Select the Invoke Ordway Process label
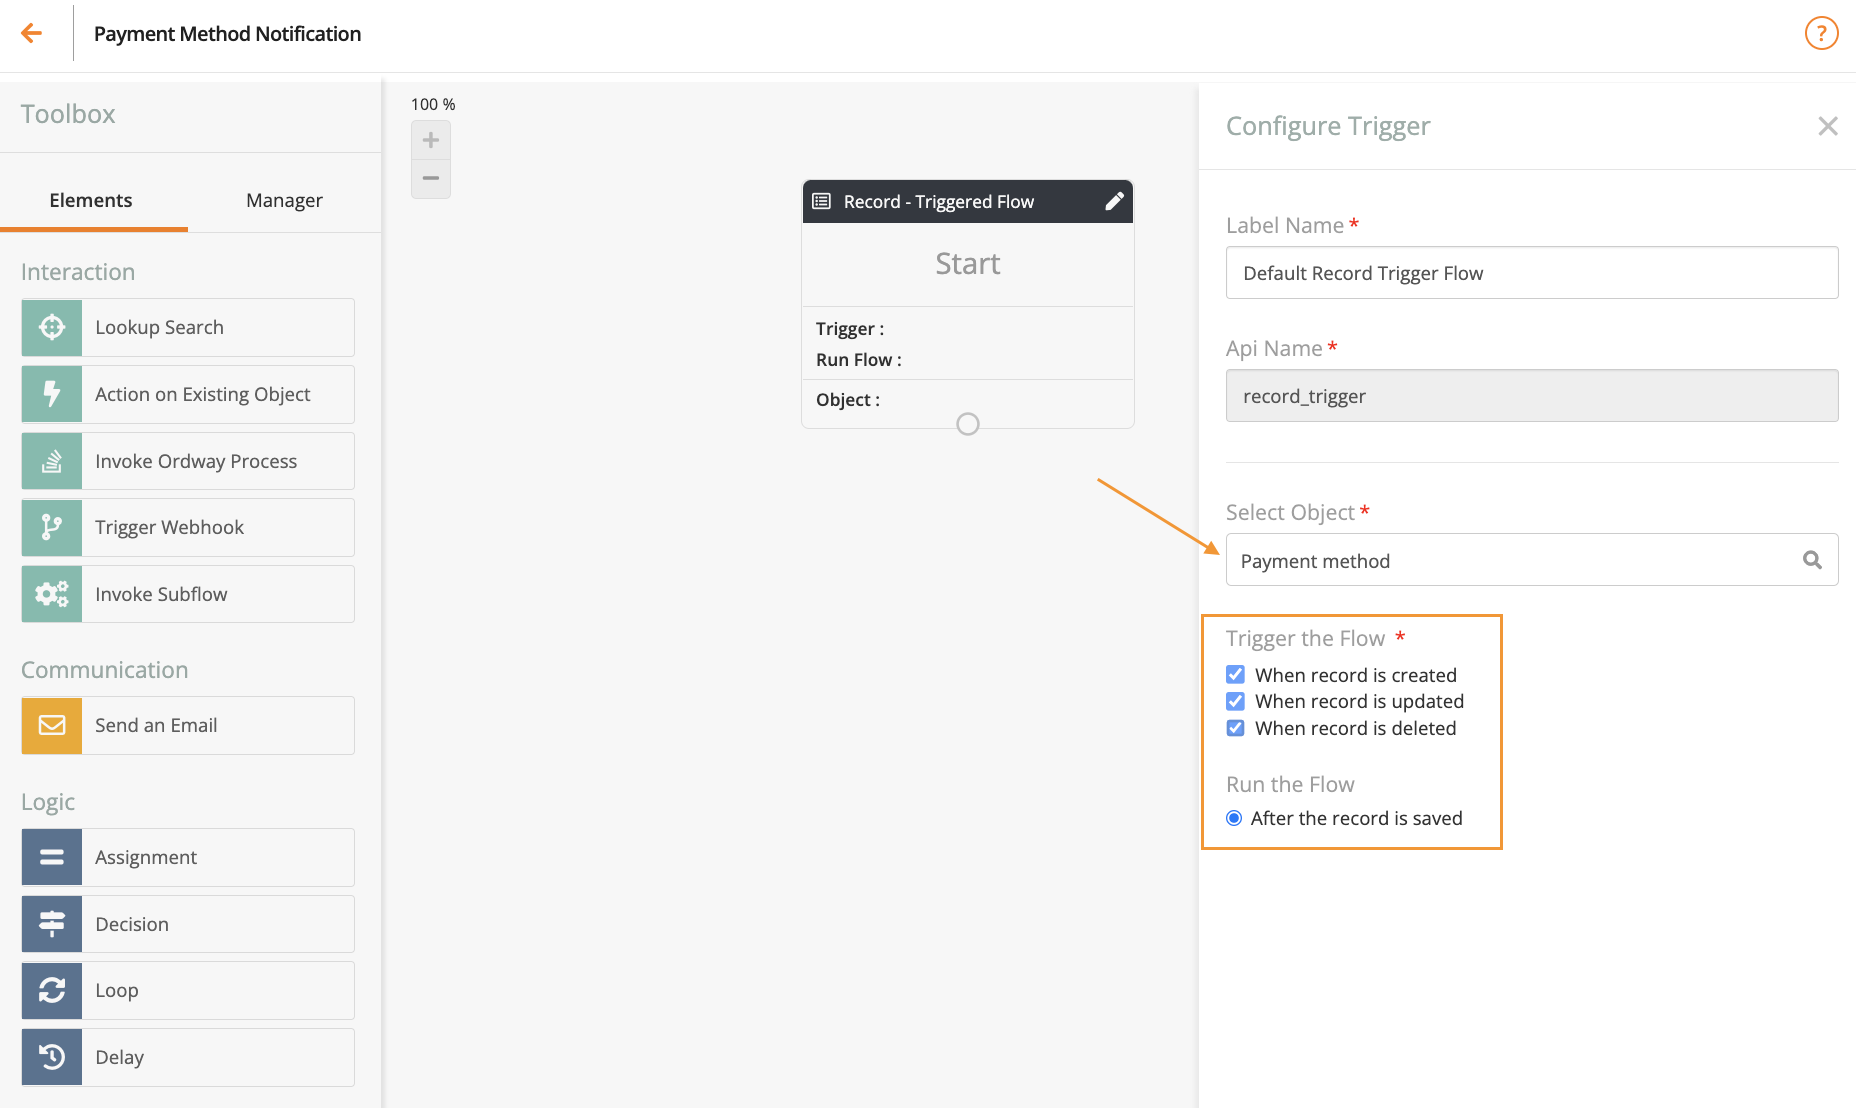The width and height of the screenshot is (1856, 1108). tap(196, 461)
